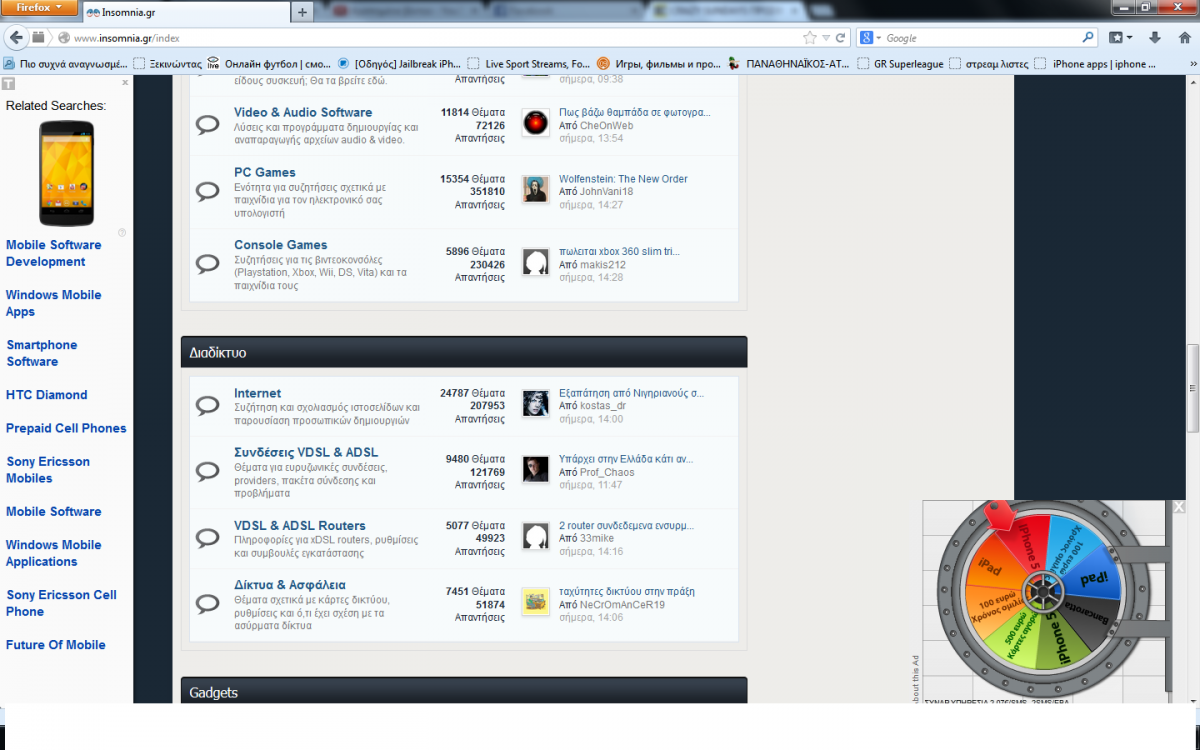Screen dimensions: 1200x750
Task: Open the 'iPhone apps | iphone' bookmark
Action: [x=1097, y=64]
